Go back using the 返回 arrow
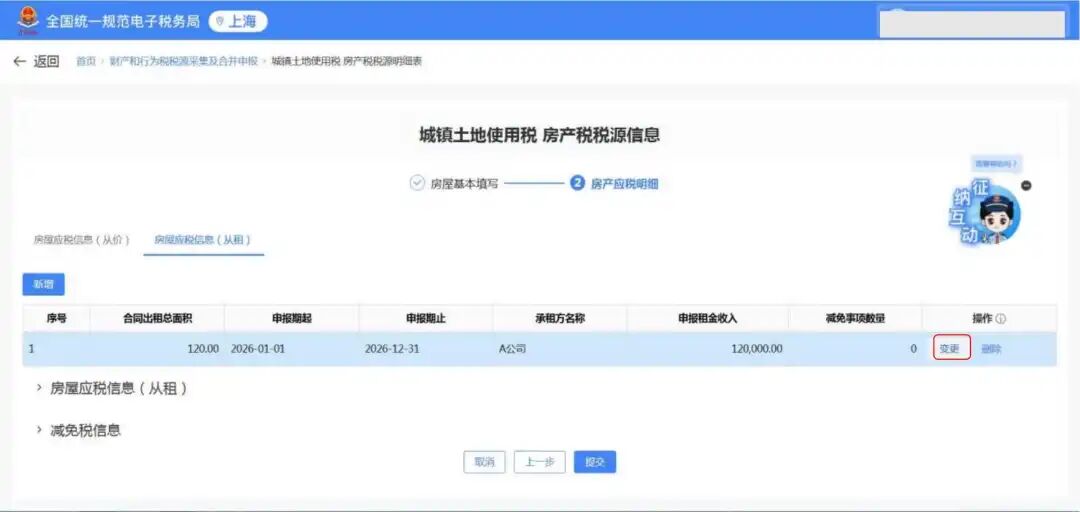Viewport: 1080px width, 512px height. coord(37,61)
